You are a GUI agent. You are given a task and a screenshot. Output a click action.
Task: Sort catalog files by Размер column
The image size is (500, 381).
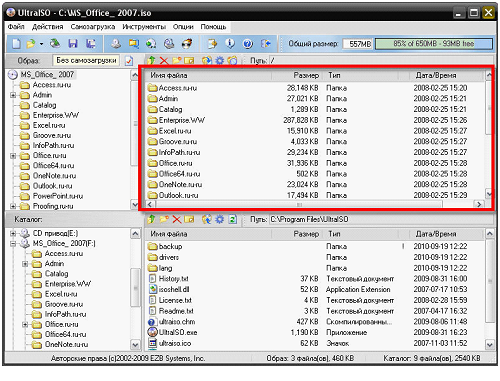[x=298, y=234]
